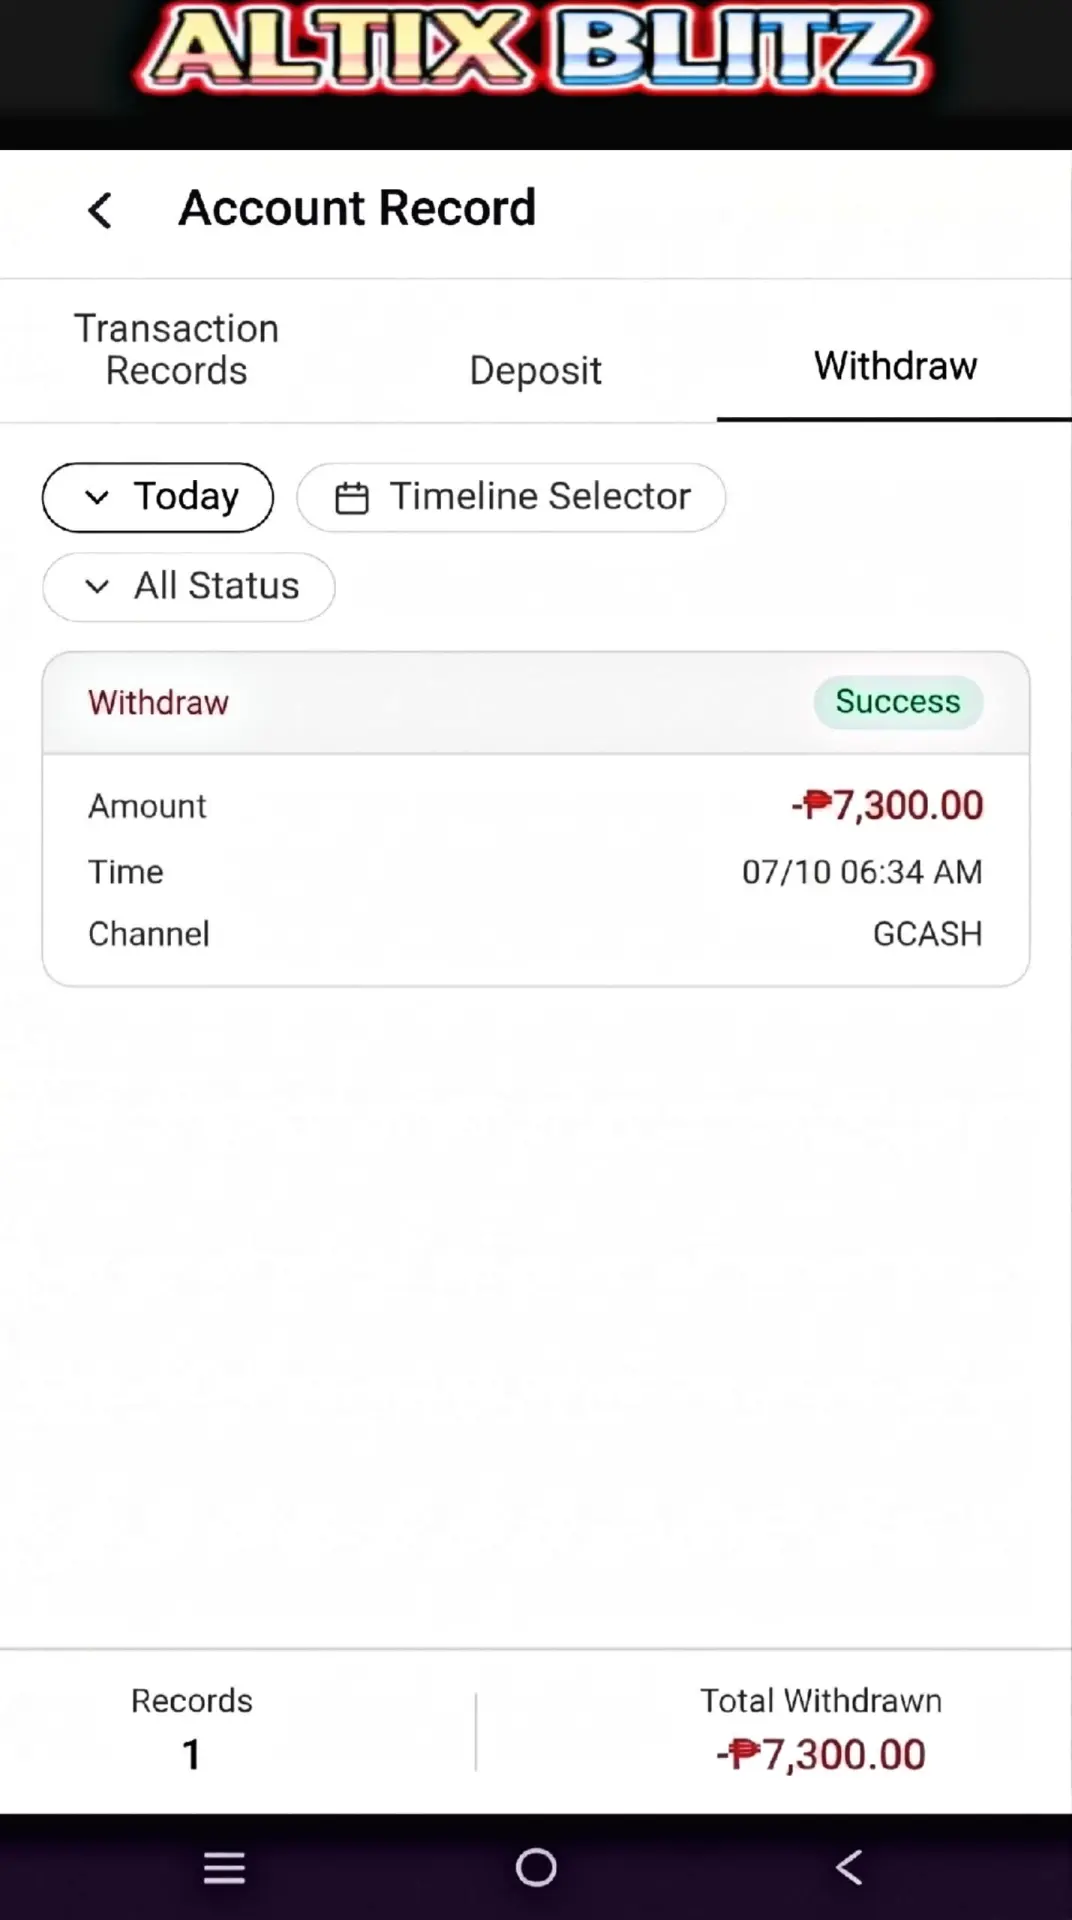Select the Withdraw tab

coord(895,366)
